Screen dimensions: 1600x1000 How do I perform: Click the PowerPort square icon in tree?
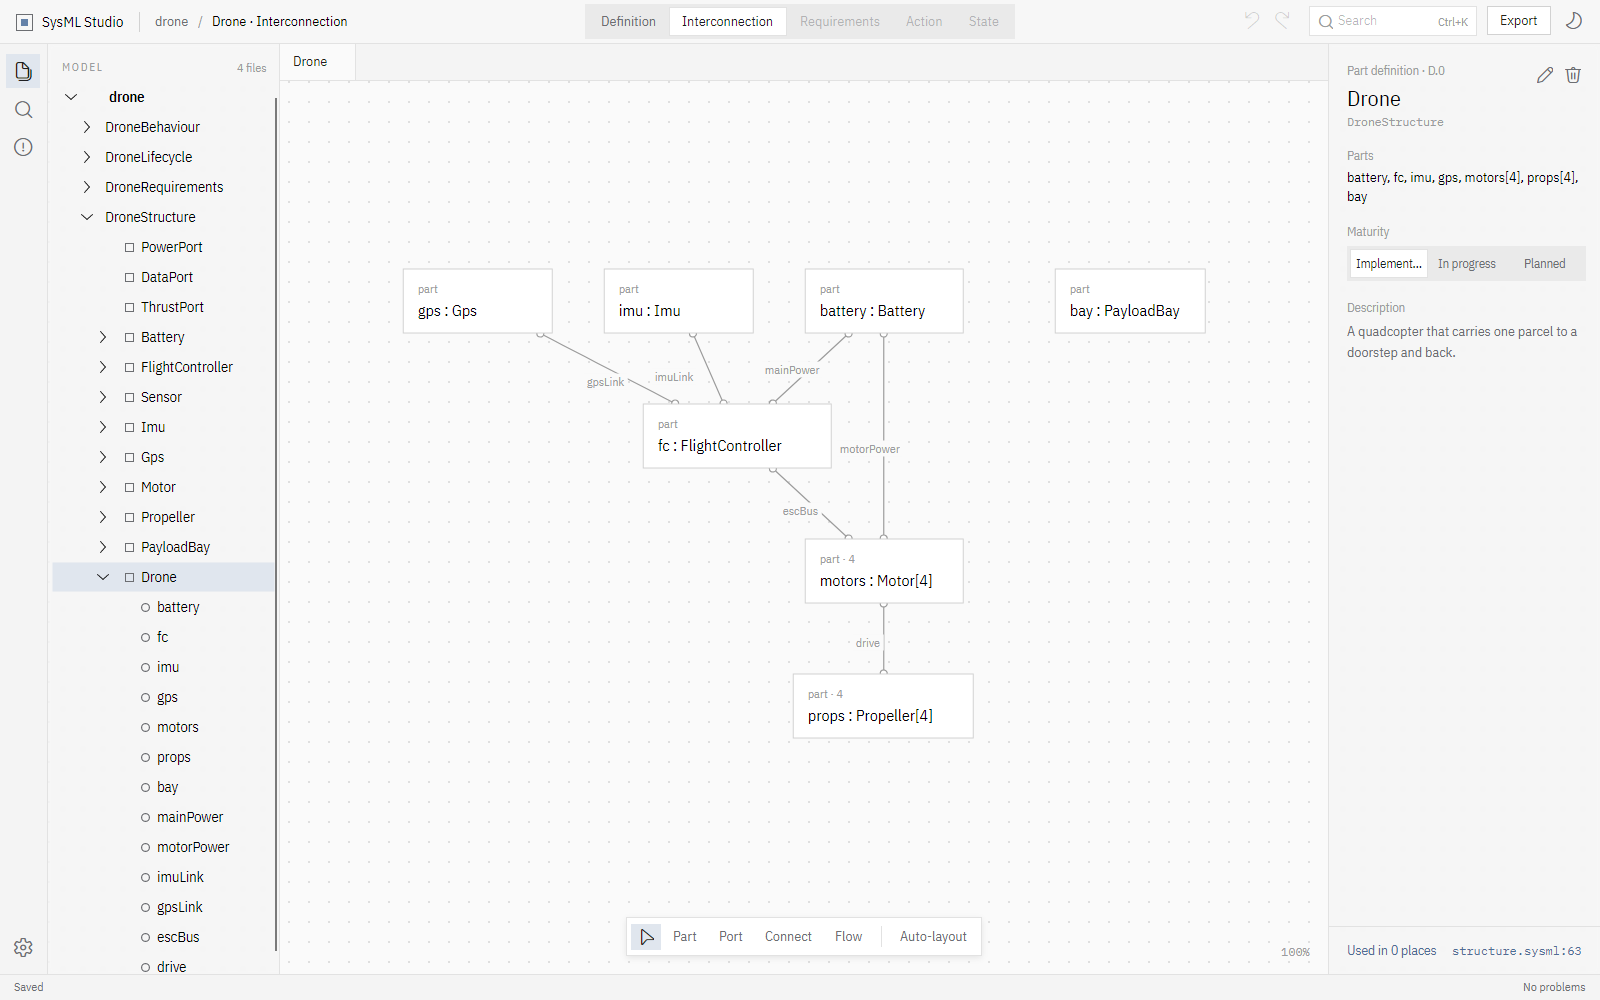click(129, 247)
